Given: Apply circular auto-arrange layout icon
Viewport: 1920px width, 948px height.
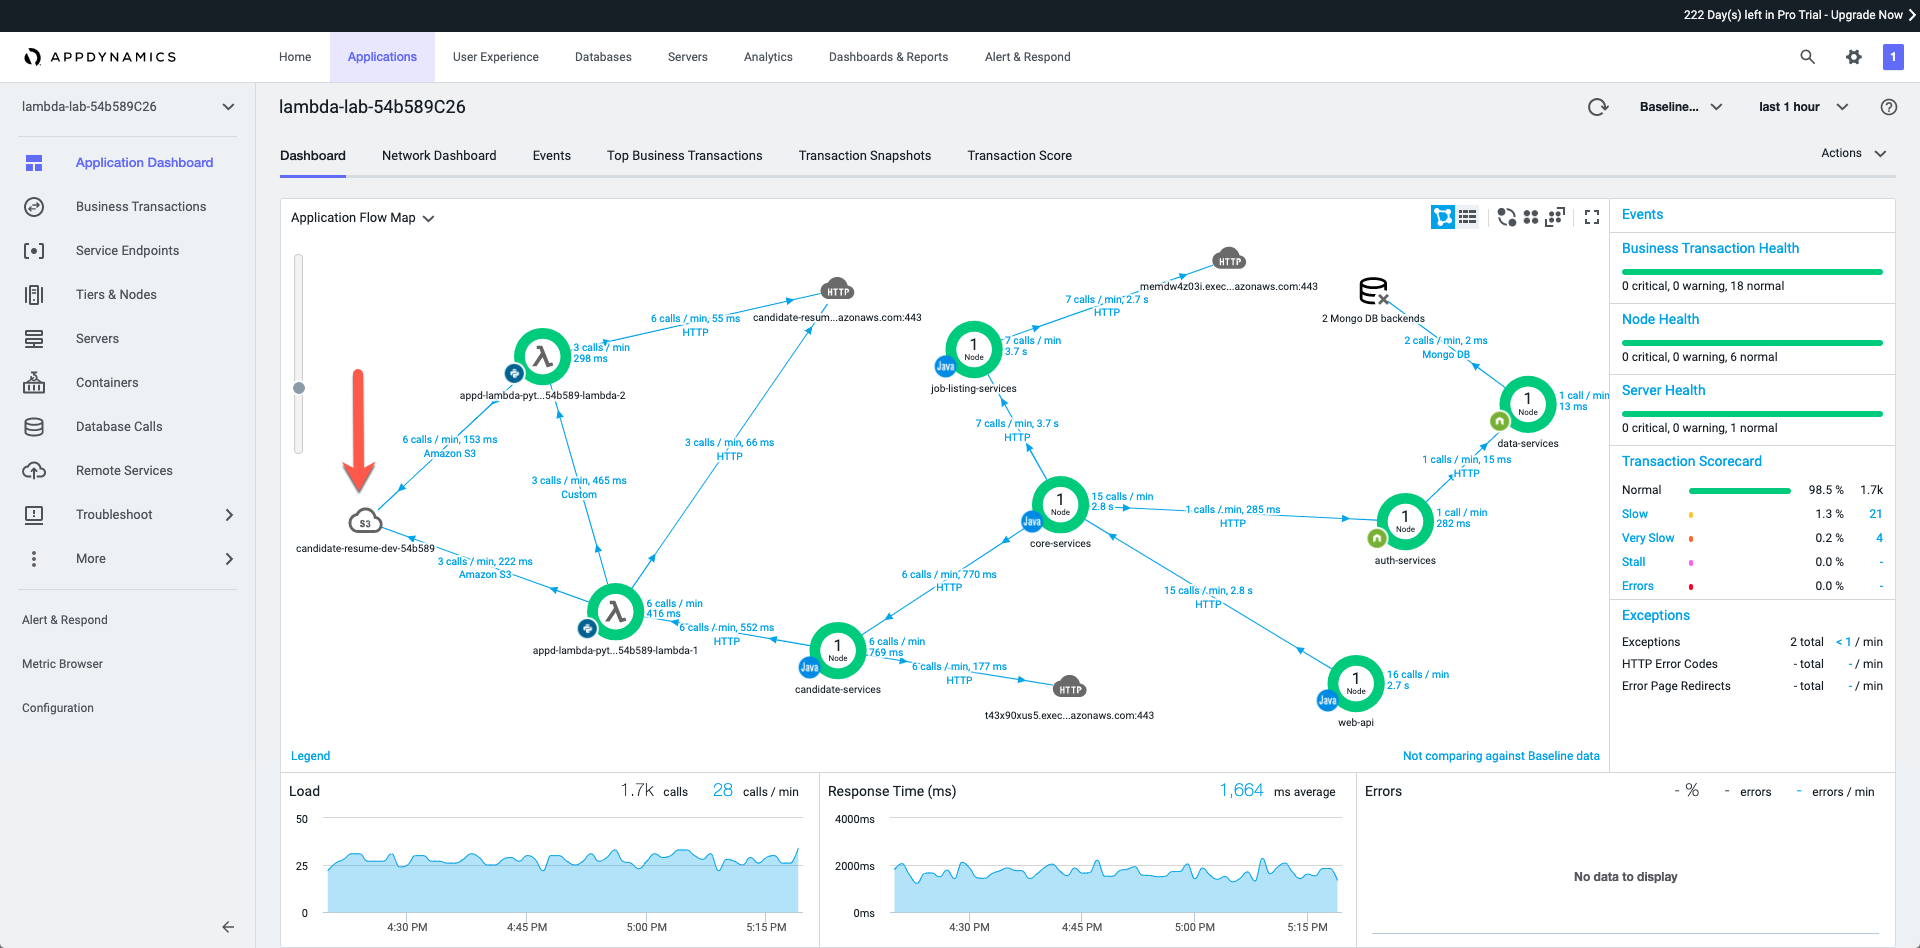Looking at the screenshot, I should coord(1506,217).
